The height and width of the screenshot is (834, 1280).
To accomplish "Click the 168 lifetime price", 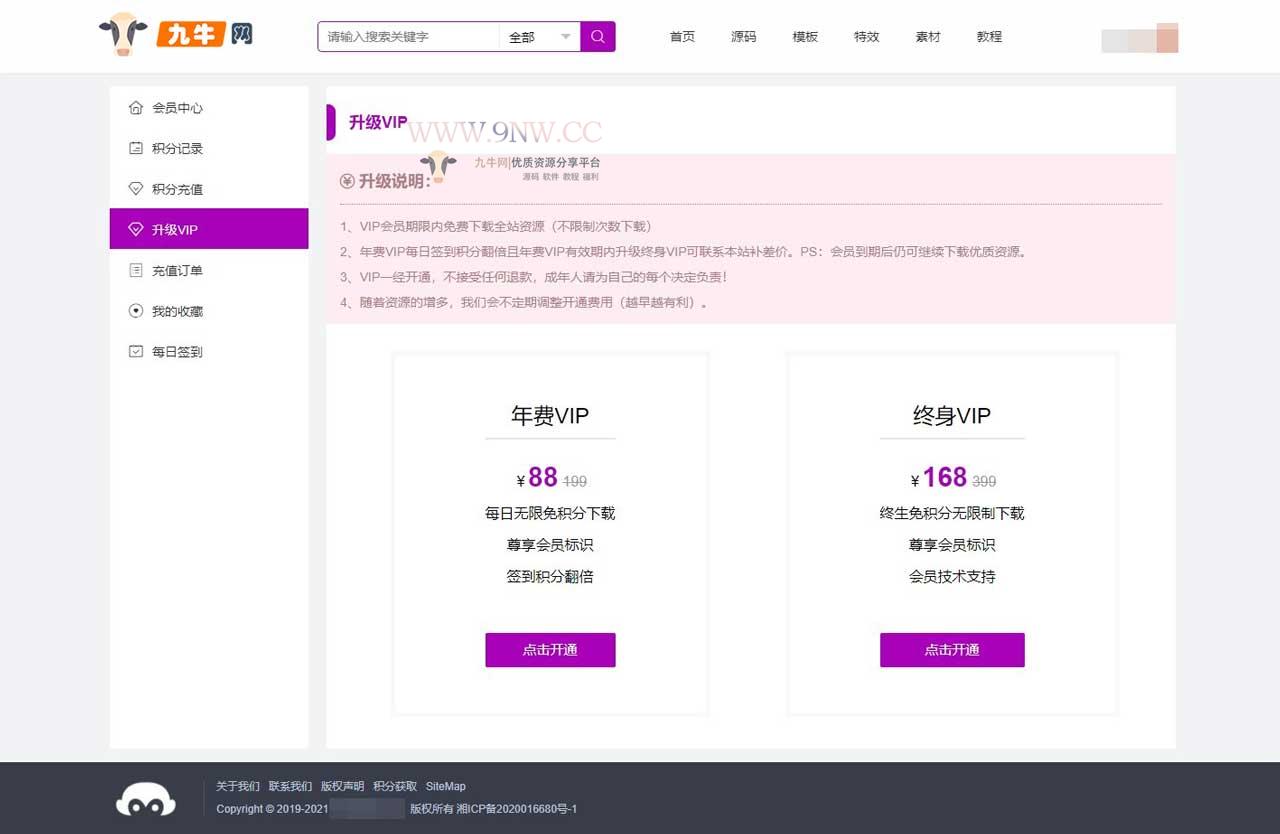I will pos(945,477).
